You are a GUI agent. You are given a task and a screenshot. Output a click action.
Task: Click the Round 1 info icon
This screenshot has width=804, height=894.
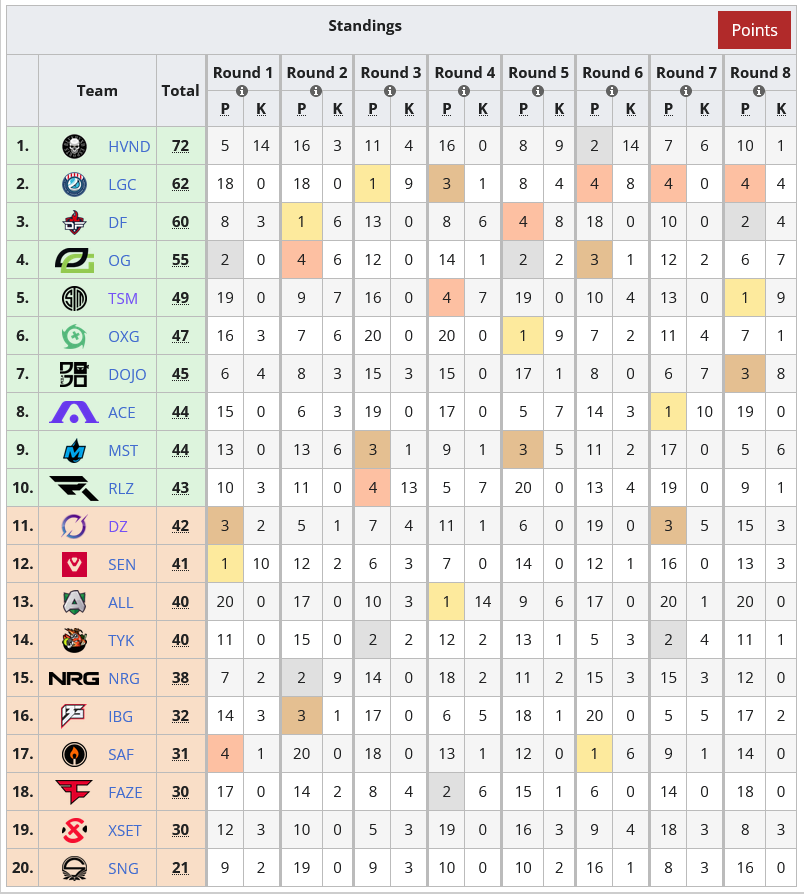point(243,91)
